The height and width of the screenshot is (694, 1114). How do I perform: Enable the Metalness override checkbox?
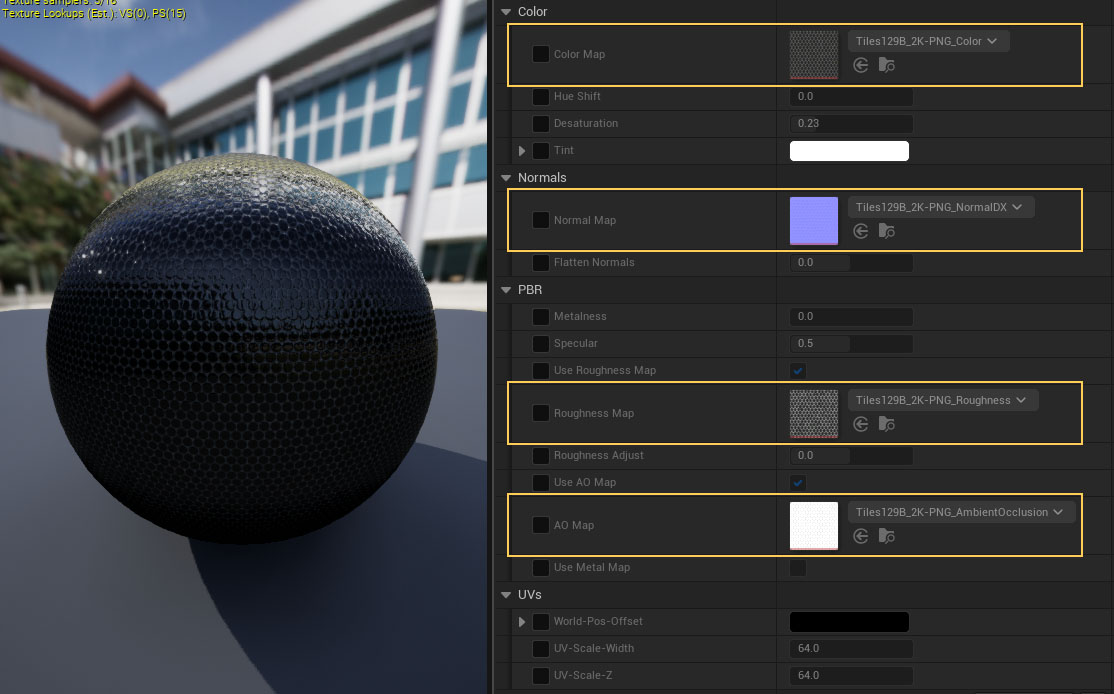point(541,317)
